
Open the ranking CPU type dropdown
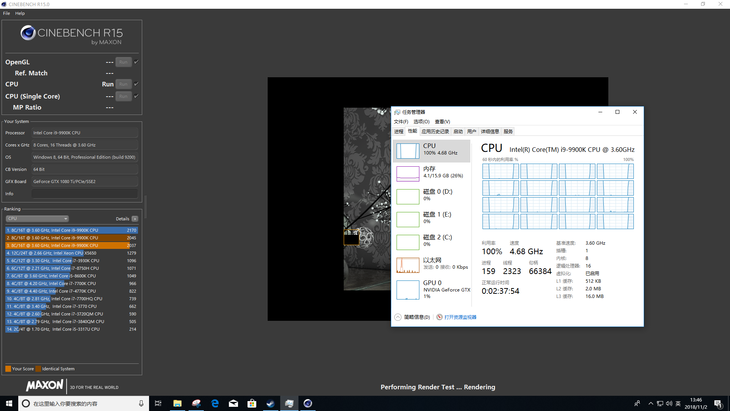(37, 218)
